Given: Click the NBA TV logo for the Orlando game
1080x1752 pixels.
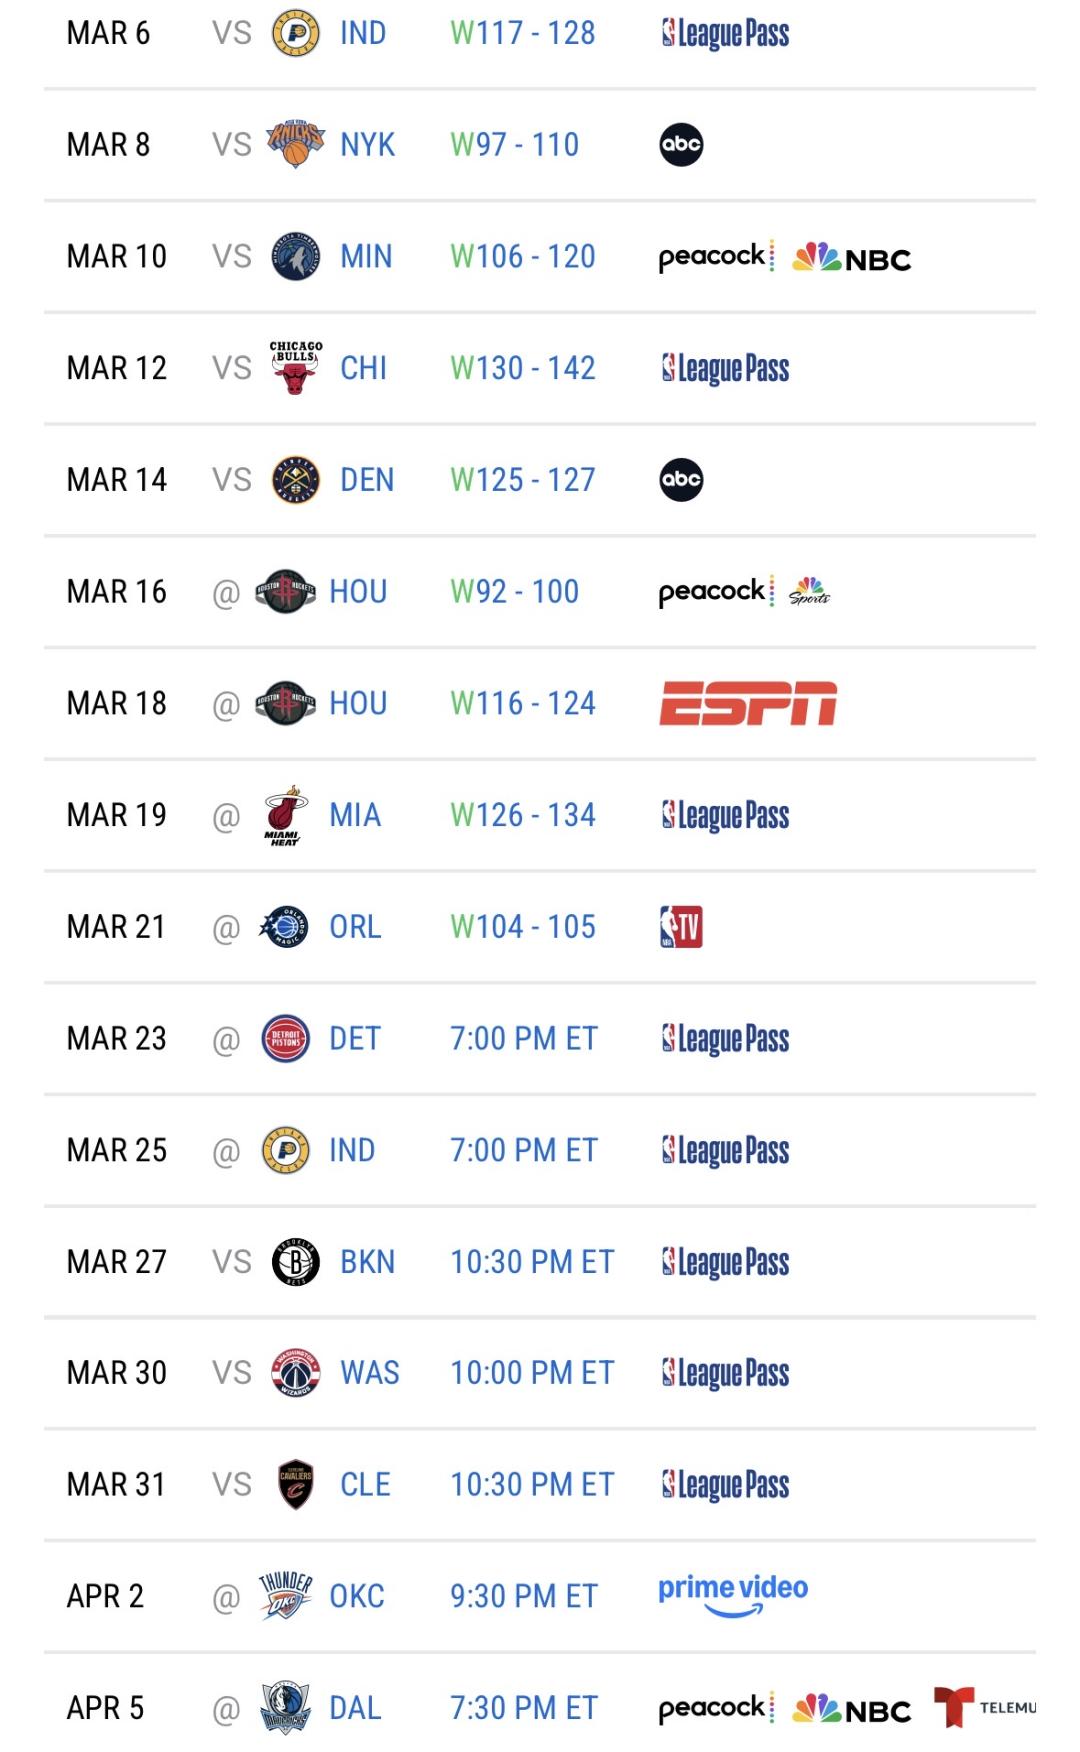Looking at the screenshot, I should [x=681, y=927].
